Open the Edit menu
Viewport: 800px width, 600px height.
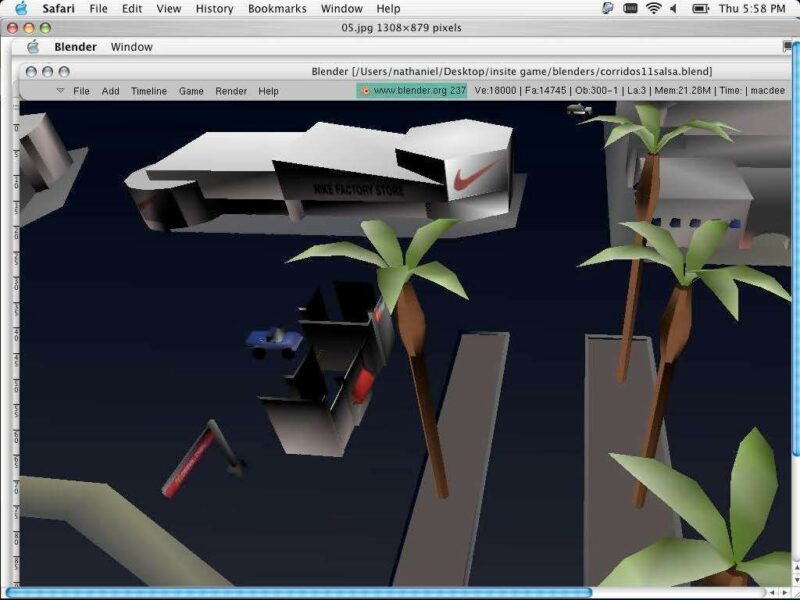point(132,9)
